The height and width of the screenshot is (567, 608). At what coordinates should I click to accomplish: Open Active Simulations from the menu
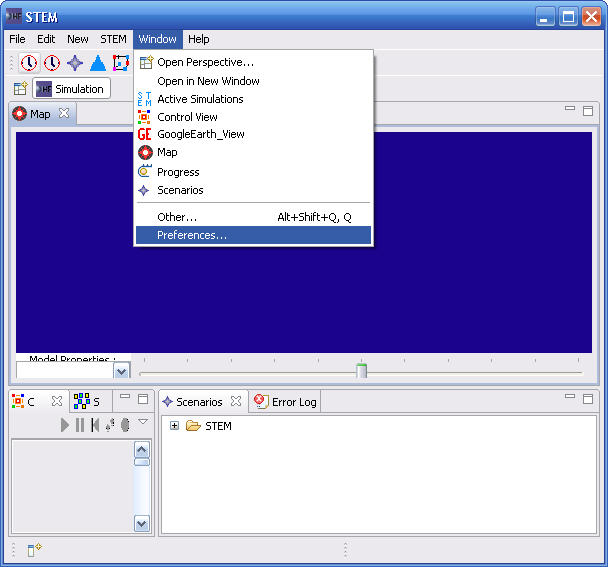200,99
